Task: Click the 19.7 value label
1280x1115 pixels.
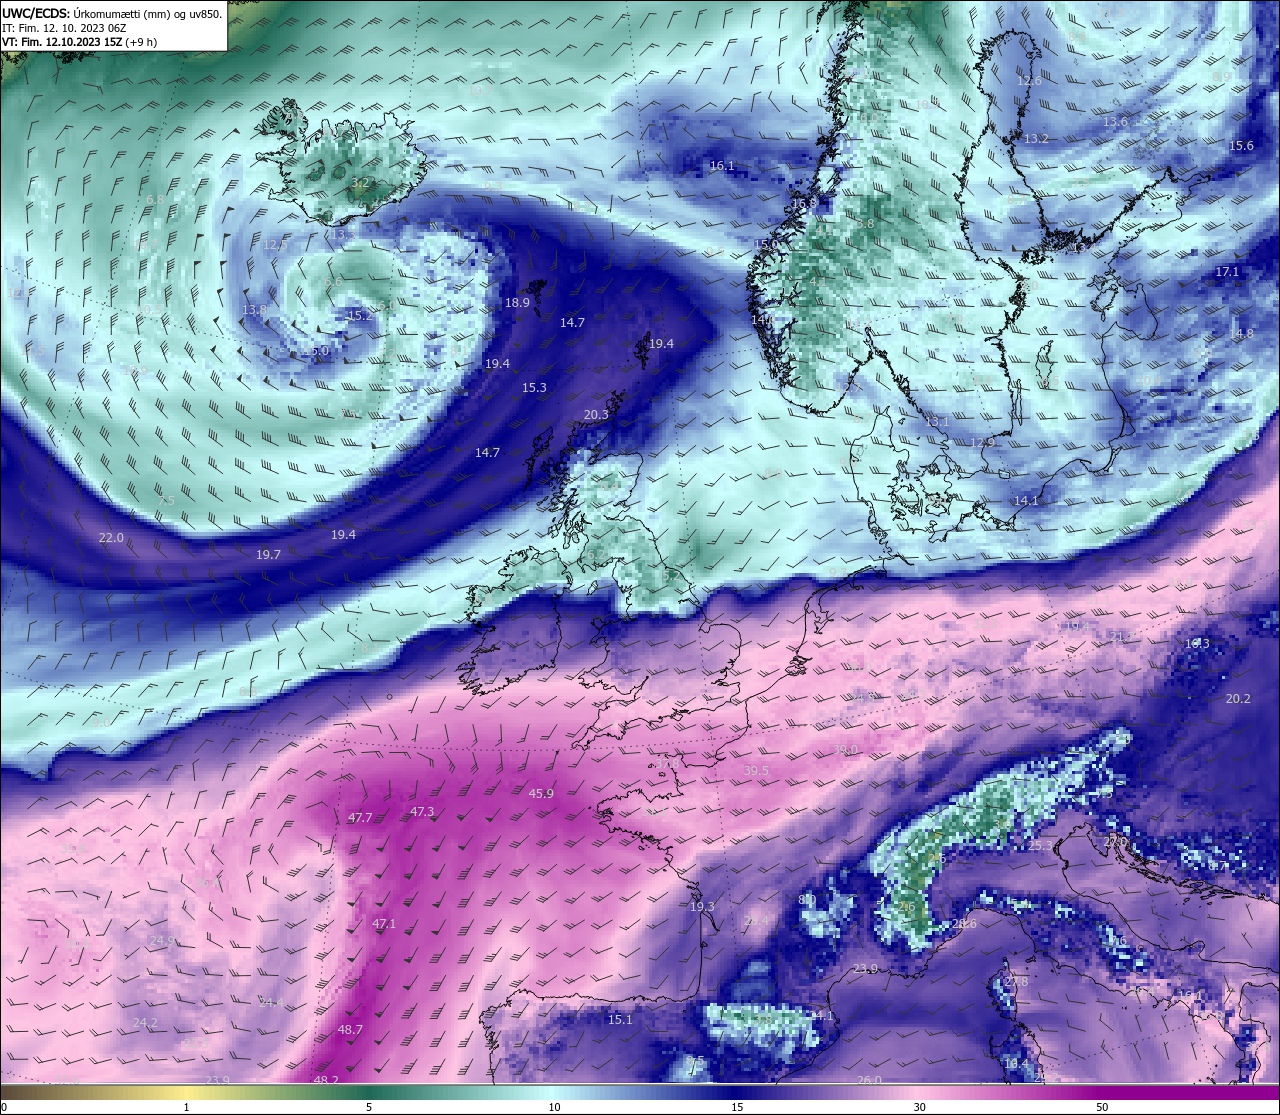Action: click(268, 554)
